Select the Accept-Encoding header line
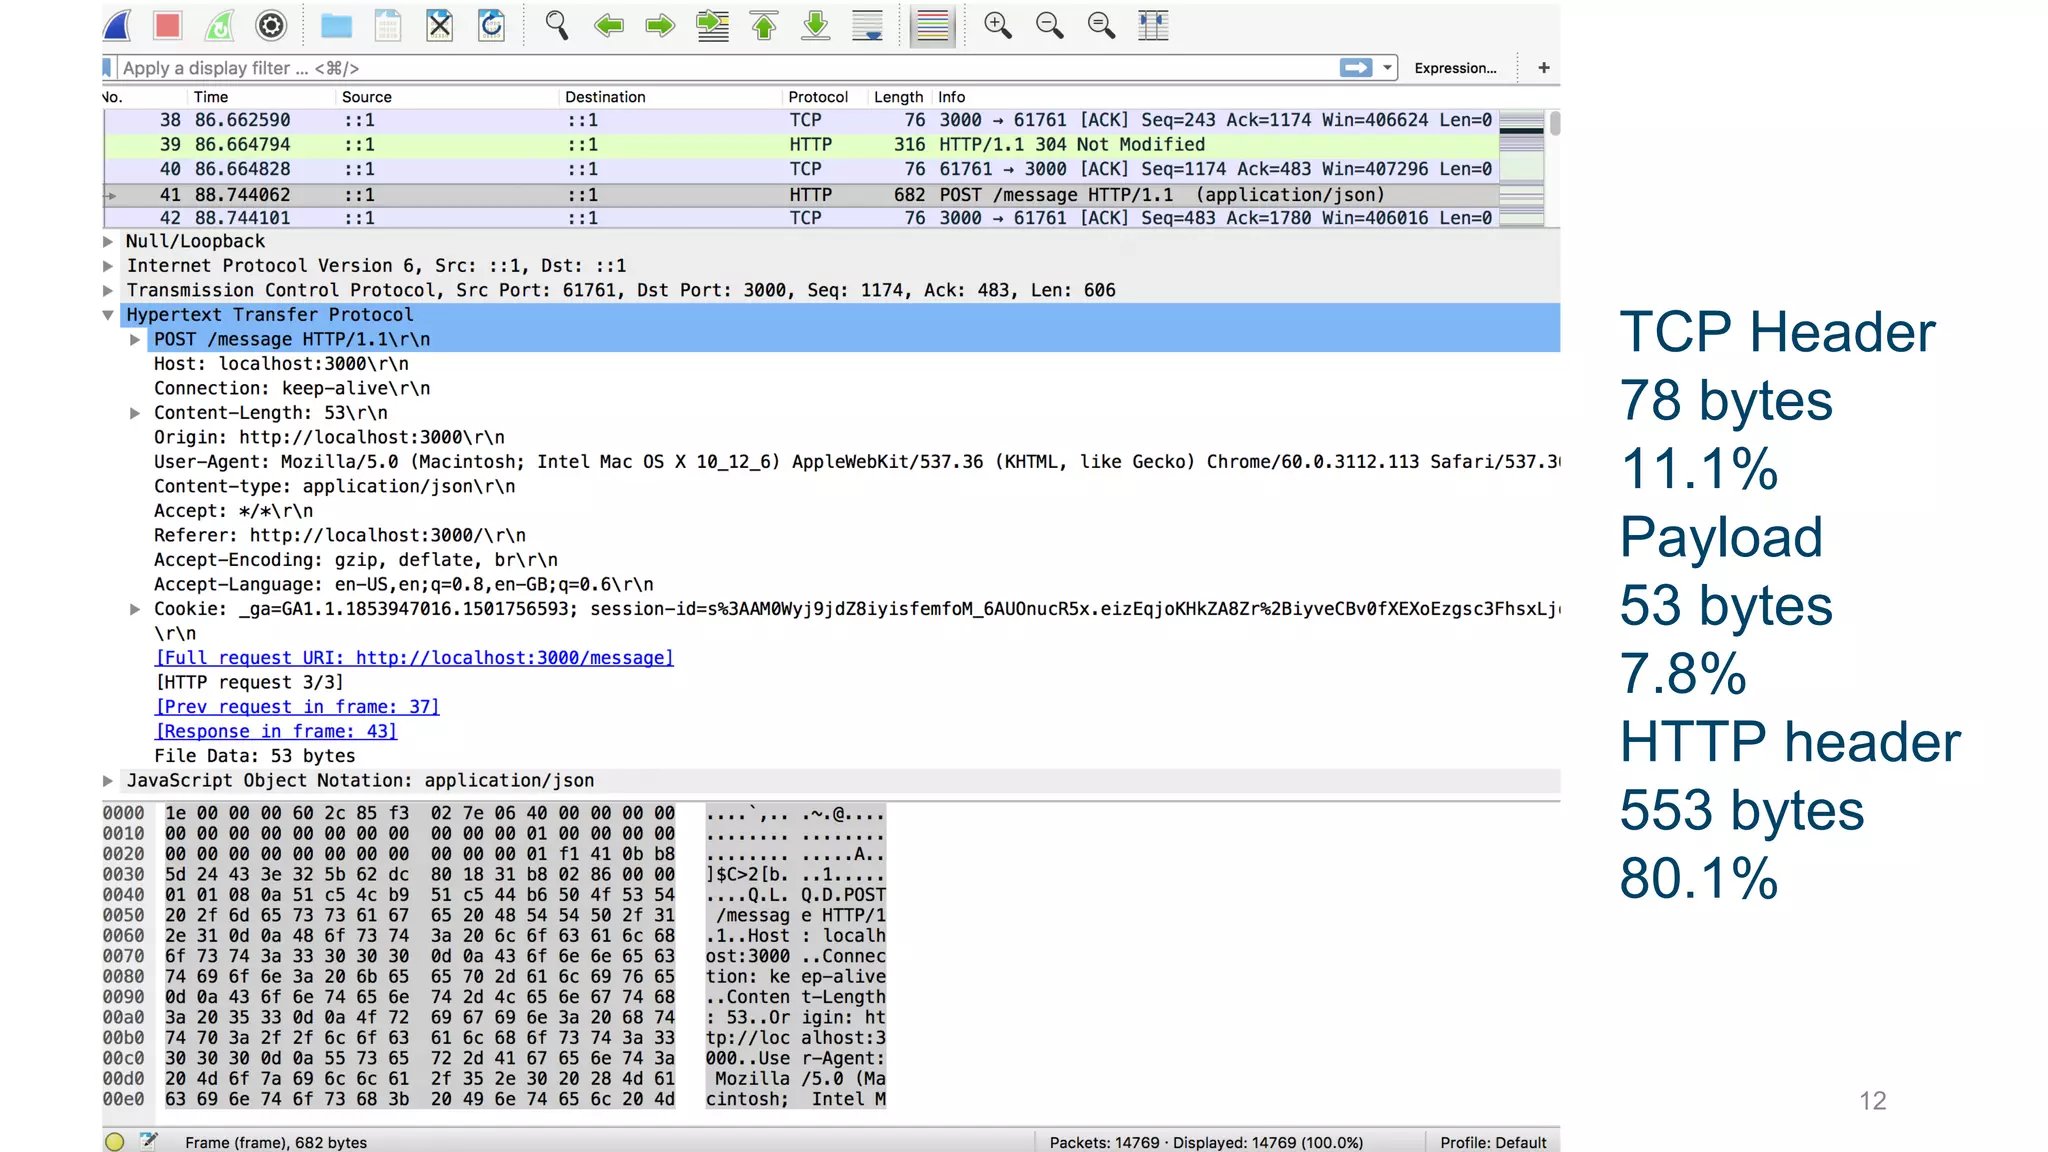 [x=356, y=560]
